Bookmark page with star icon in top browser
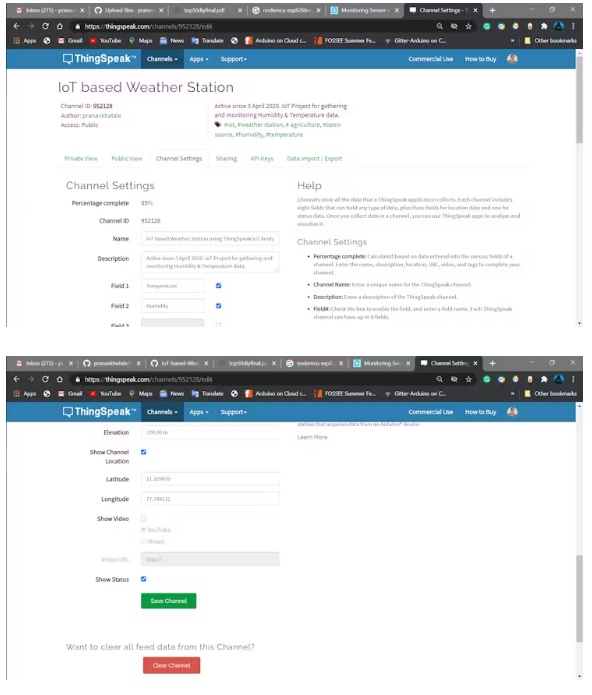This screenshot has height=695, width=592. pyautogui.click(x=468, y=26)
